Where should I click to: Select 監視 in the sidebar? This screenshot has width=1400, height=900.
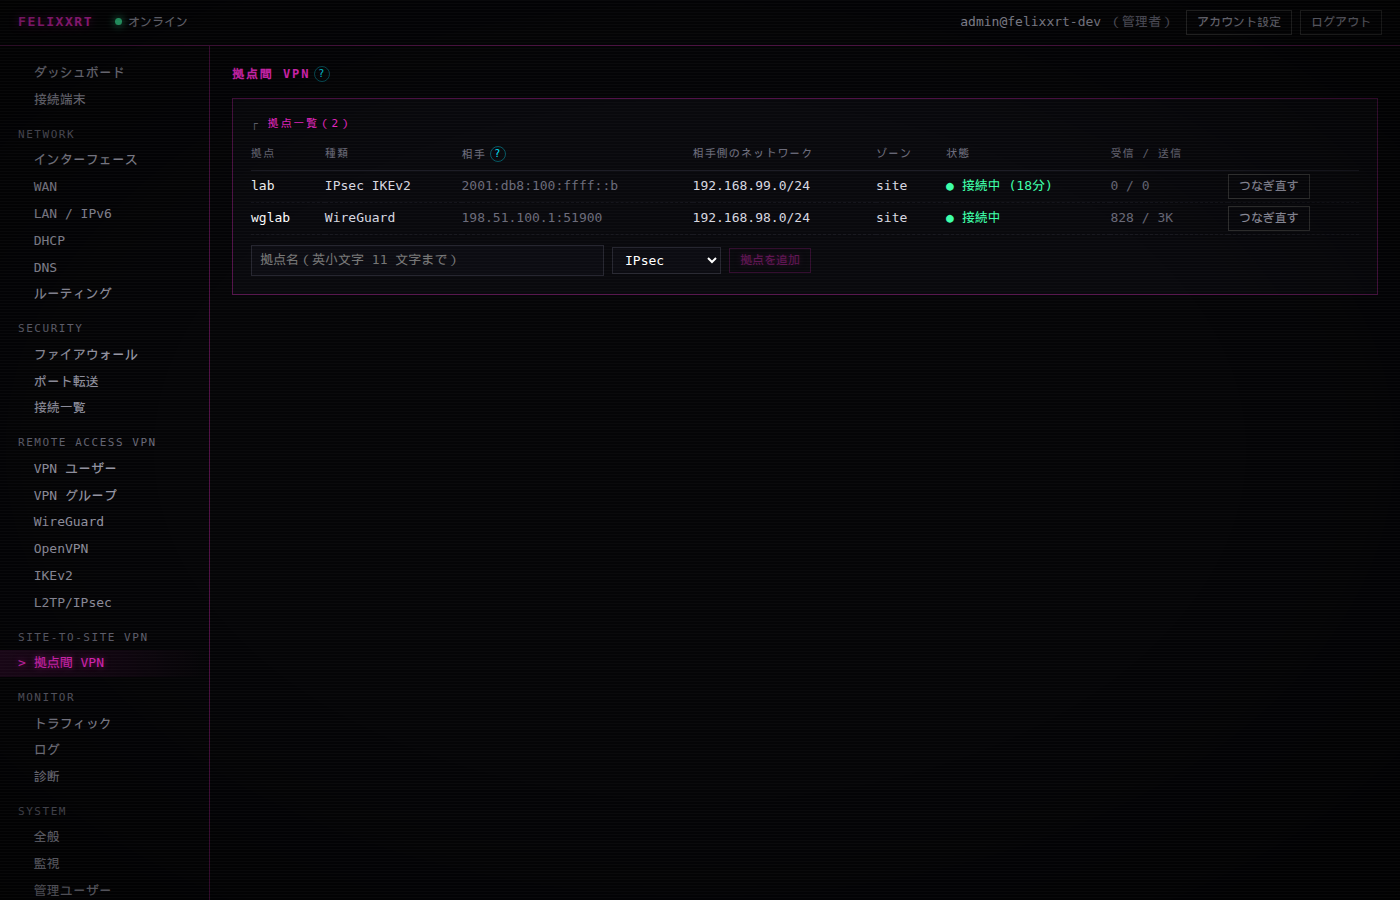47,863
